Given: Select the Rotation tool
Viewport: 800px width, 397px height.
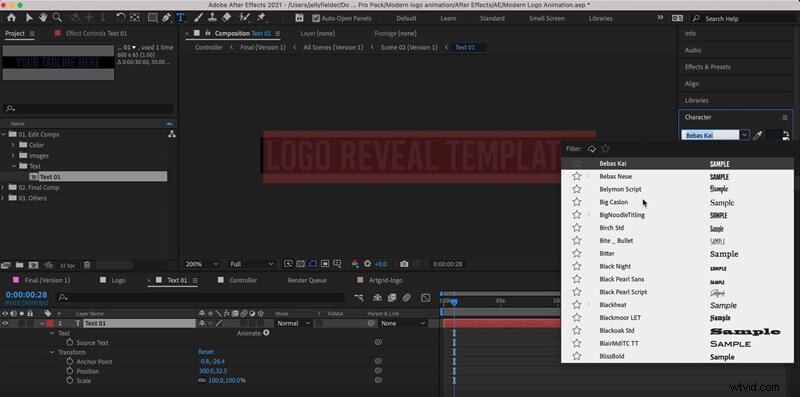Looking at the screenshot, I should tap(120, 18).
